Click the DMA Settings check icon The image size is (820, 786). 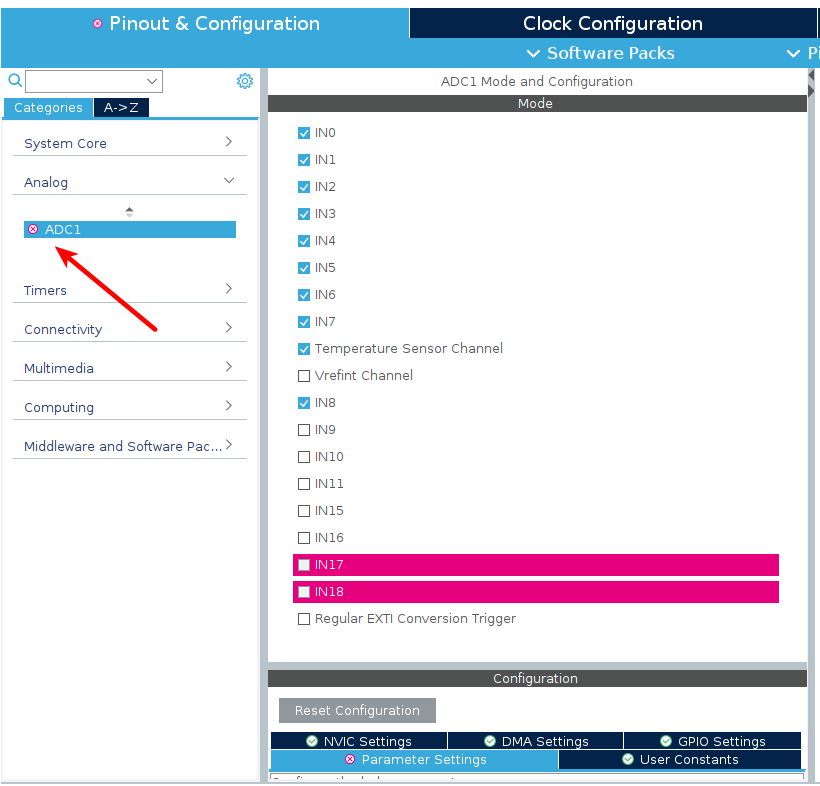(x=489, y=740)
